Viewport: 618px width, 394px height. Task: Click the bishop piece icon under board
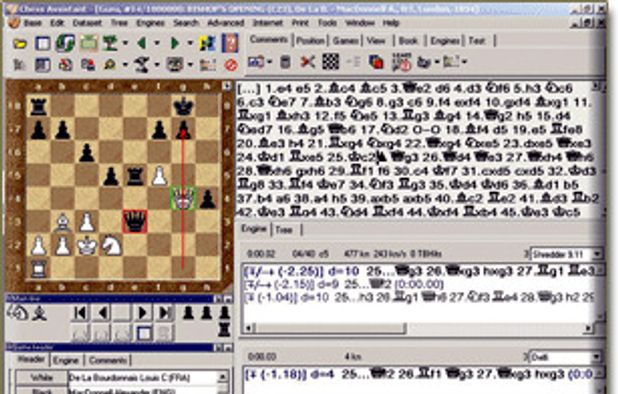tap(39, 314)
